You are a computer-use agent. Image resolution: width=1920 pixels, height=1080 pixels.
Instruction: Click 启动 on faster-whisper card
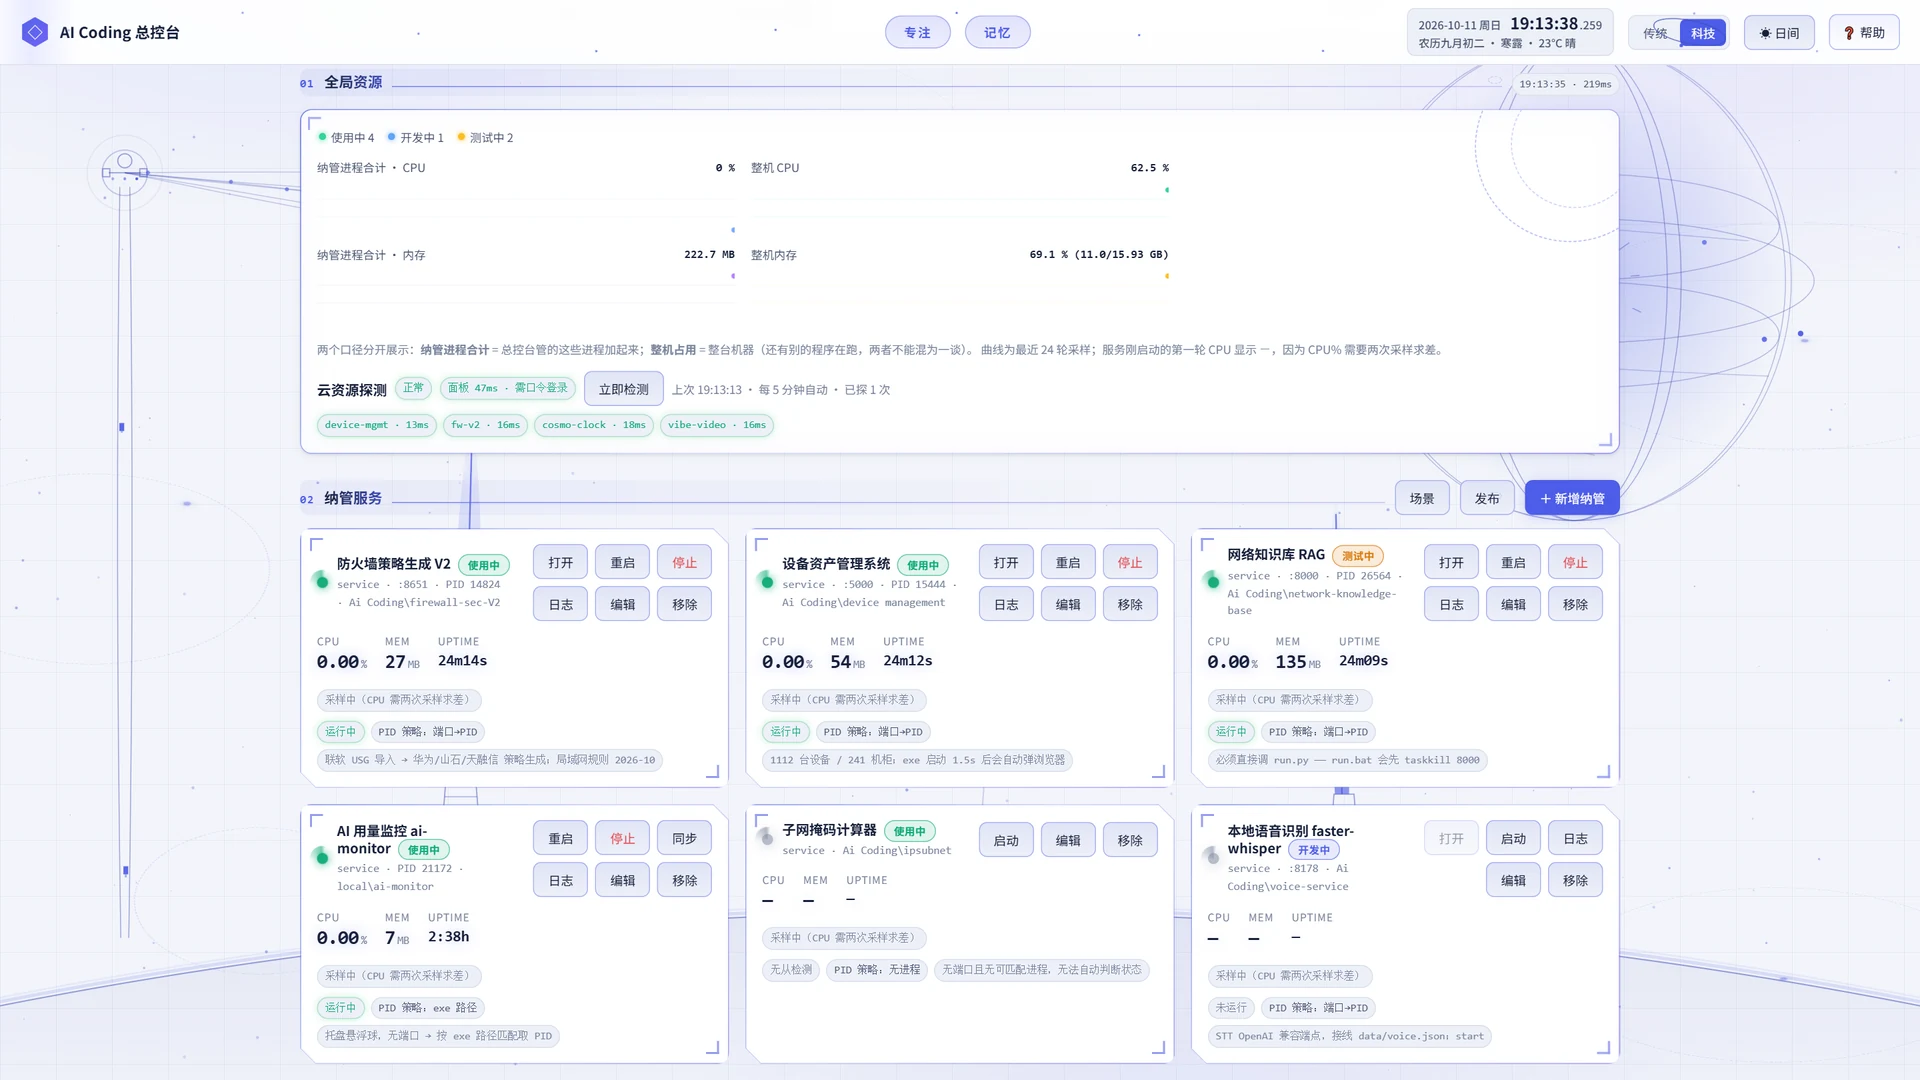point(1513,838)
